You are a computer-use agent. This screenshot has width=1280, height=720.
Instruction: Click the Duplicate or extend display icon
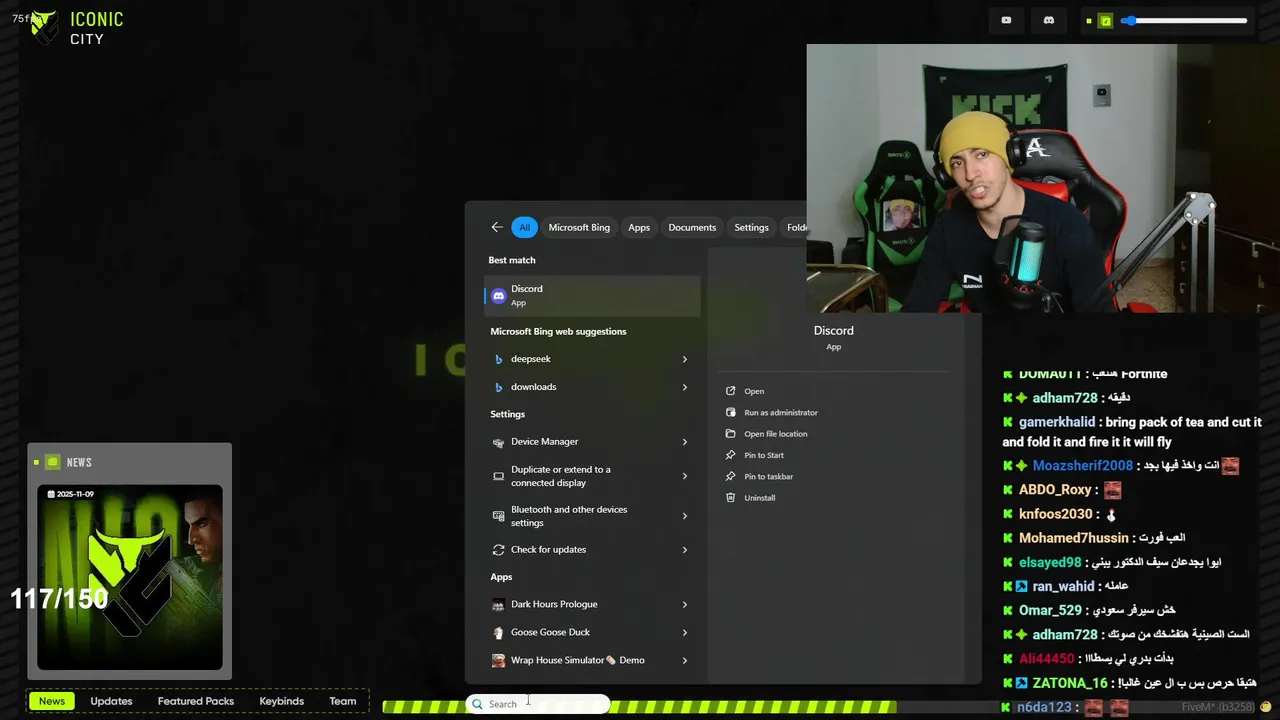coord(499,476)
